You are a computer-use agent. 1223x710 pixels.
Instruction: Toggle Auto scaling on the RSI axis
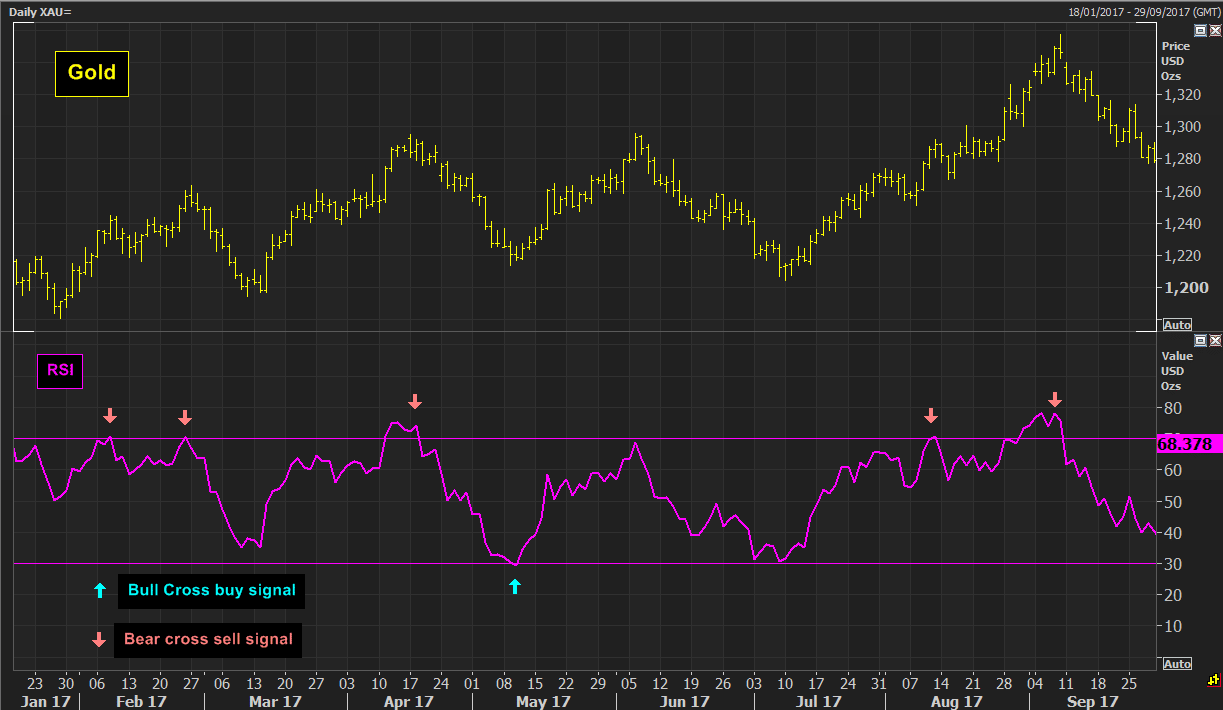[1177, 664]
